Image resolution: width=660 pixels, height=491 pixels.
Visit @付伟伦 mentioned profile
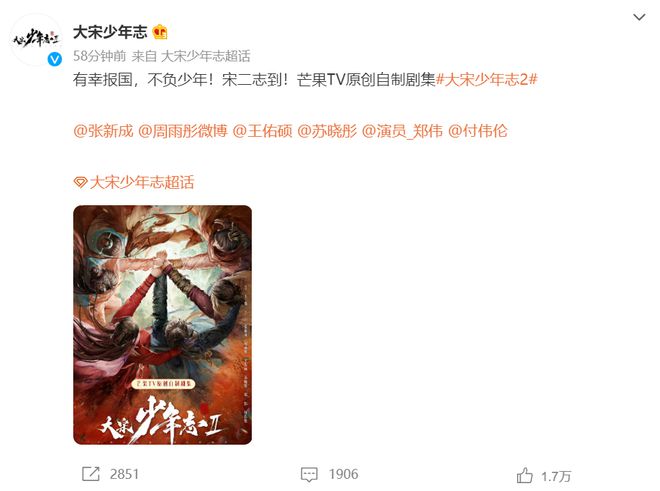tap(478, 131)
